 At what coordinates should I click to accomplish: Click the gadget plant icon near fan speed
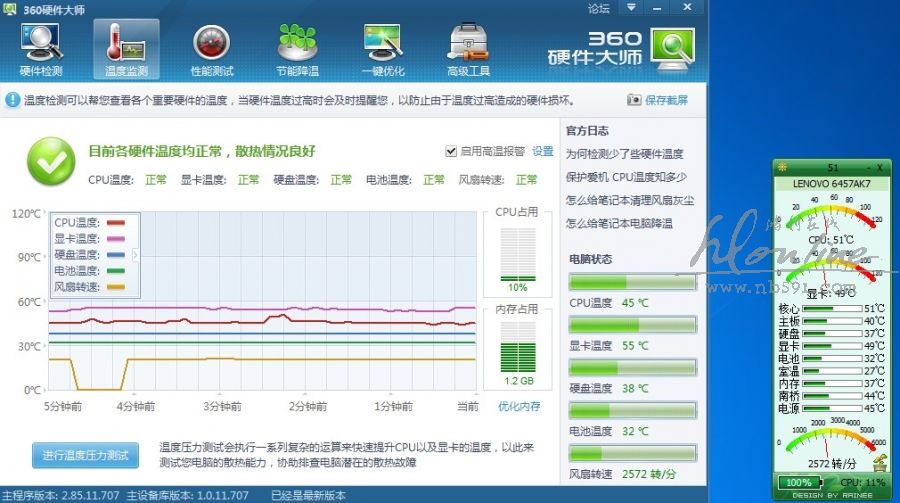(879, 461)
